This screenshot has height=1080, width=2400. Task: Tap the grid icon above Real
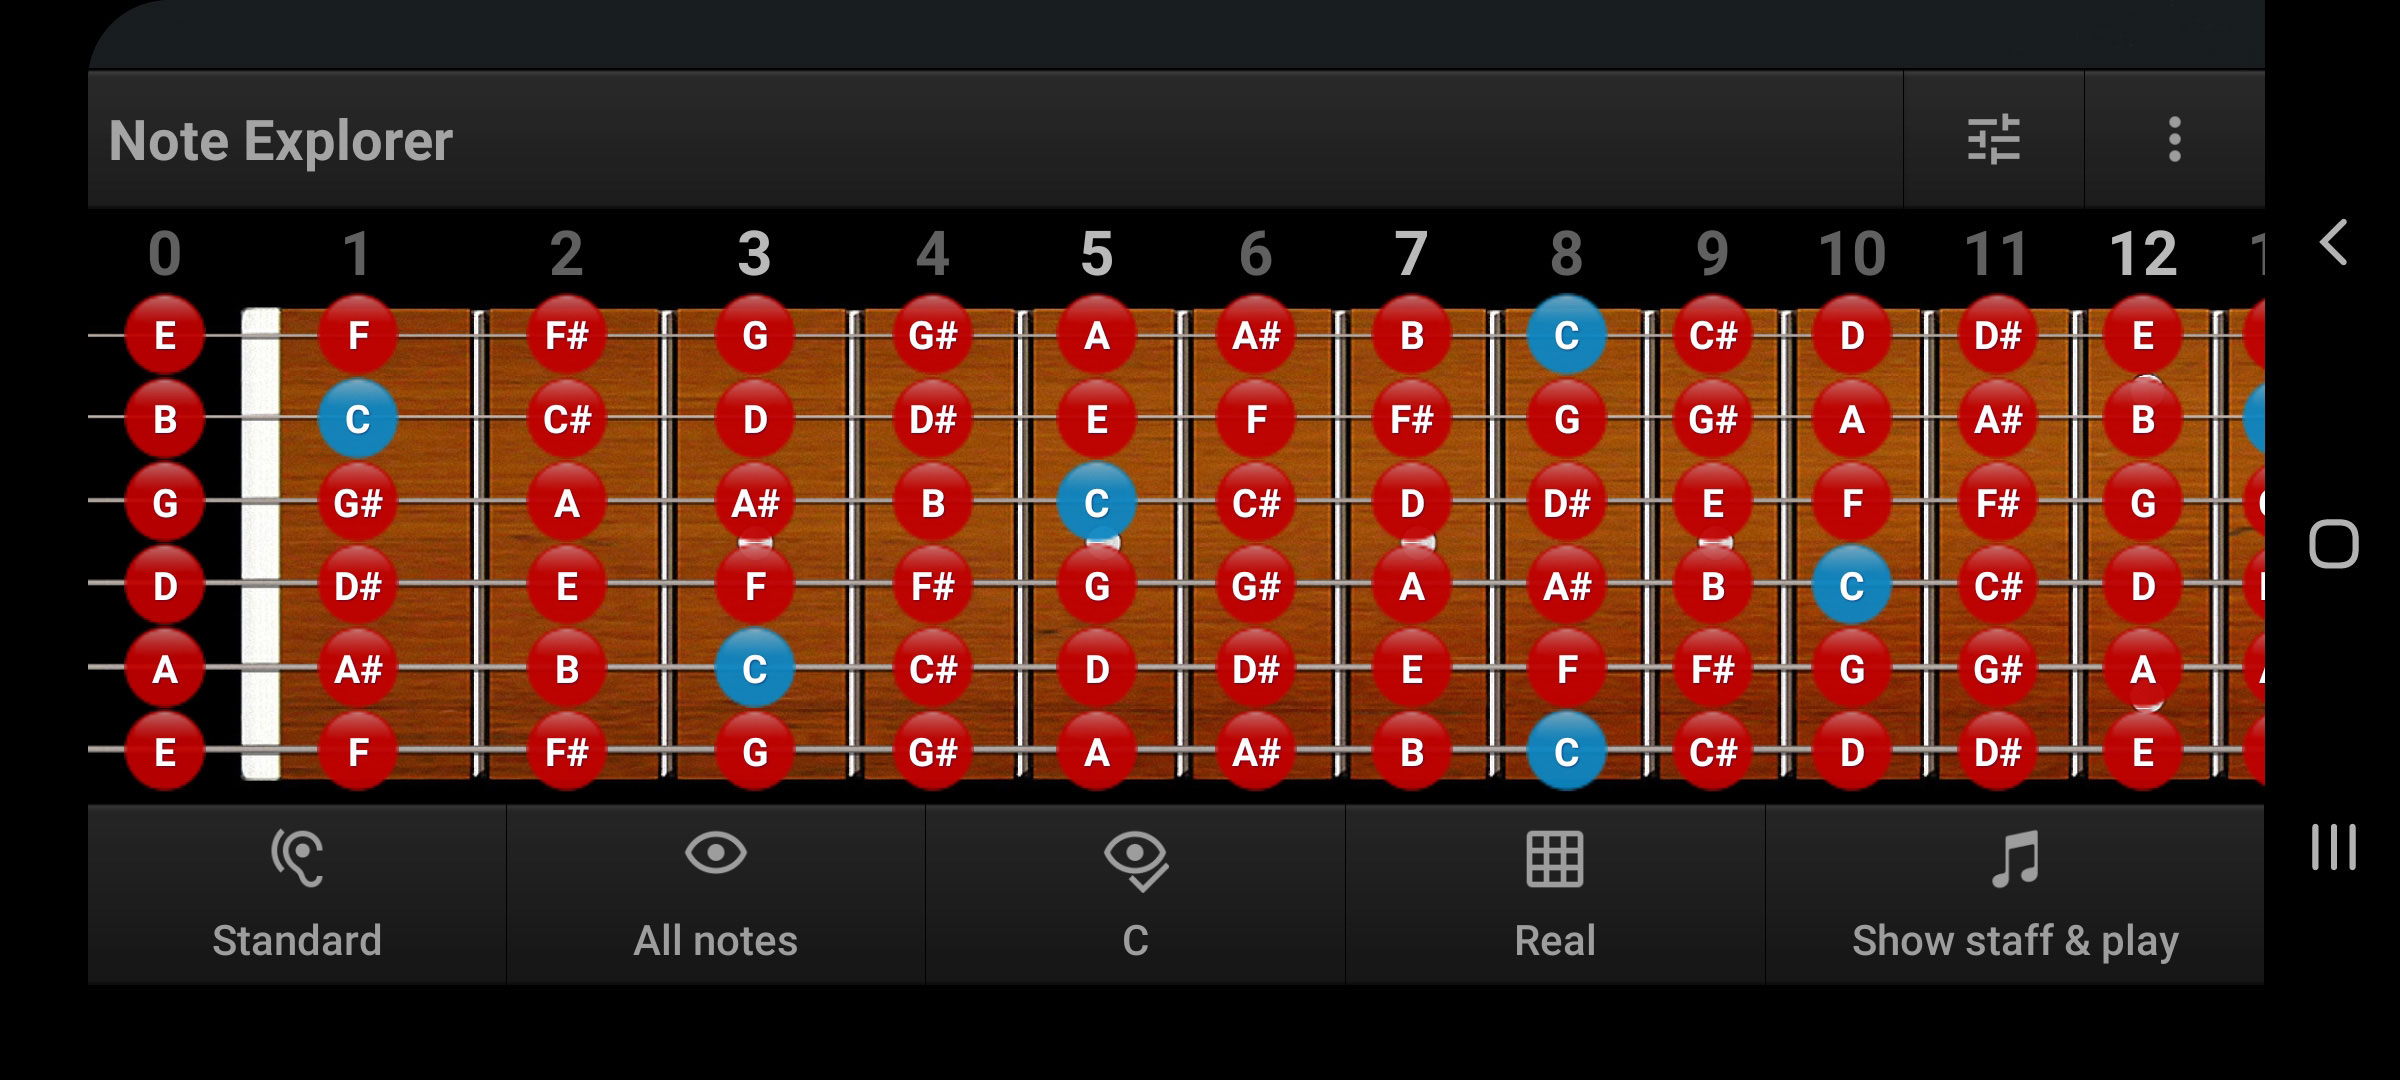coord(1554,858)
